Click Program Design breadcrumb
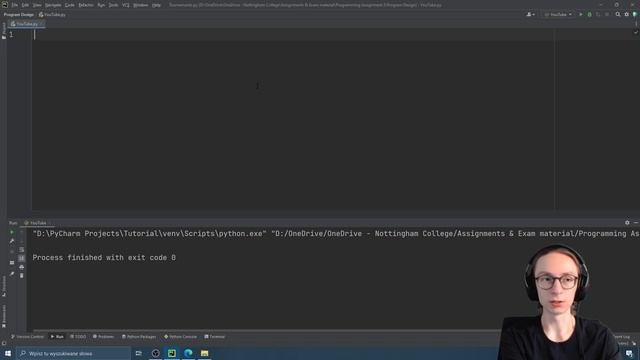Viewport: 640px width, 360px height. click(x=18, y=15)
